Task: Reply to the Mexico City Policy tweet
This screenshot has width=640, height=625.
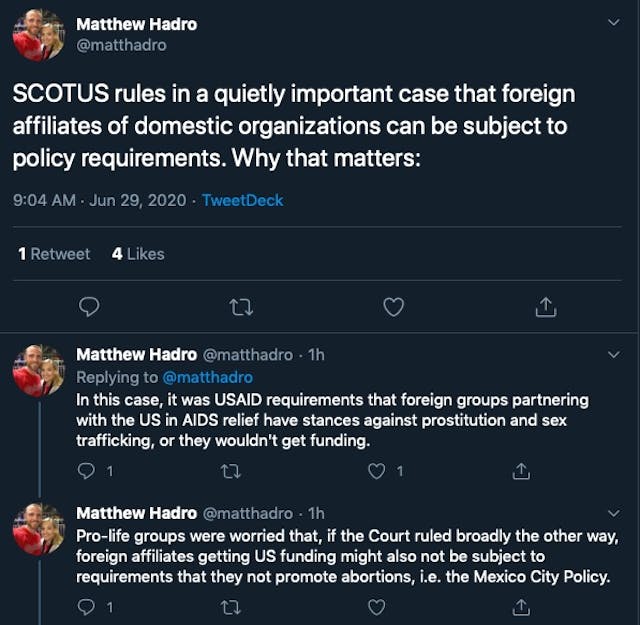Action: coord(87,606)
